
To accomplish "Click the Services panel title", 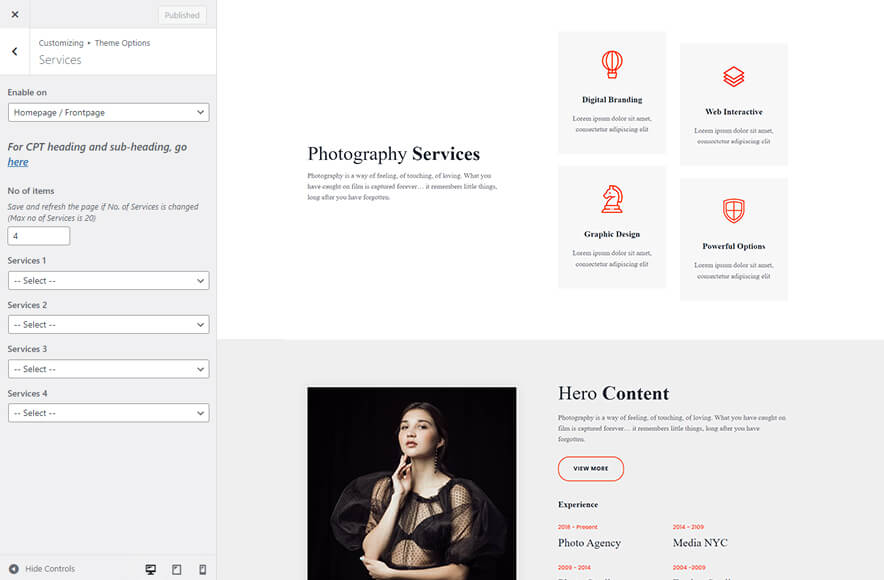I will click(60, 60).
